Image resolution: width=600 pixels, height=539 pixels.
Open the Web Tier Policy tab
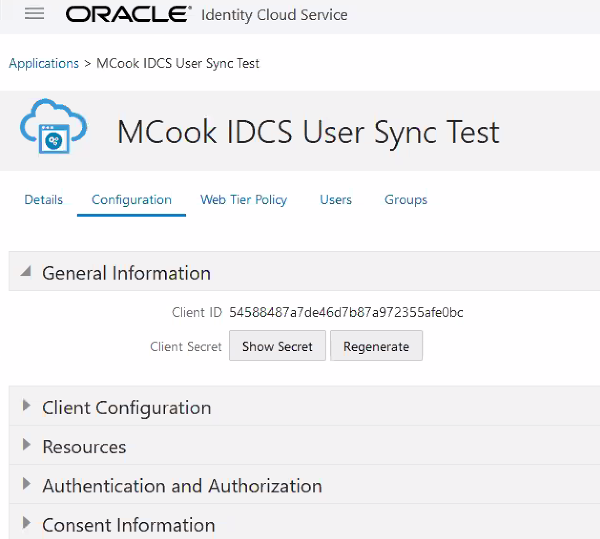(x=243, y=200)
